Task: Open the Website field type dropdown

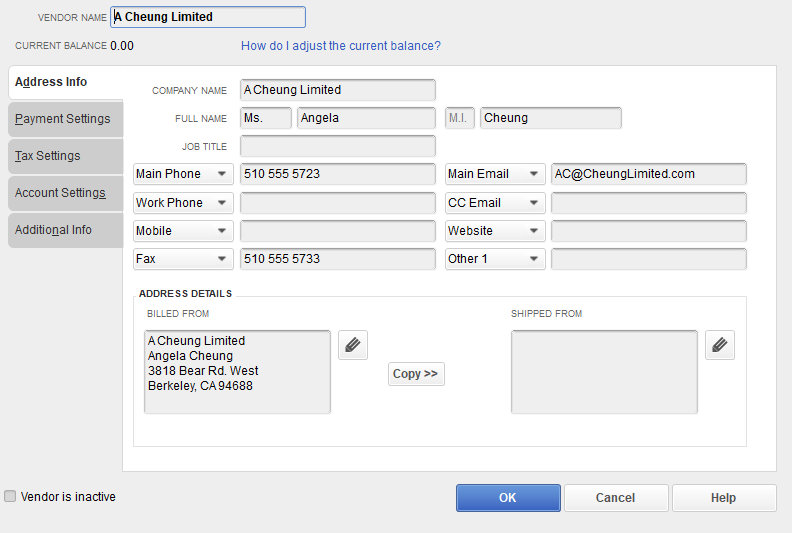Action: click(x=534, y=231)
